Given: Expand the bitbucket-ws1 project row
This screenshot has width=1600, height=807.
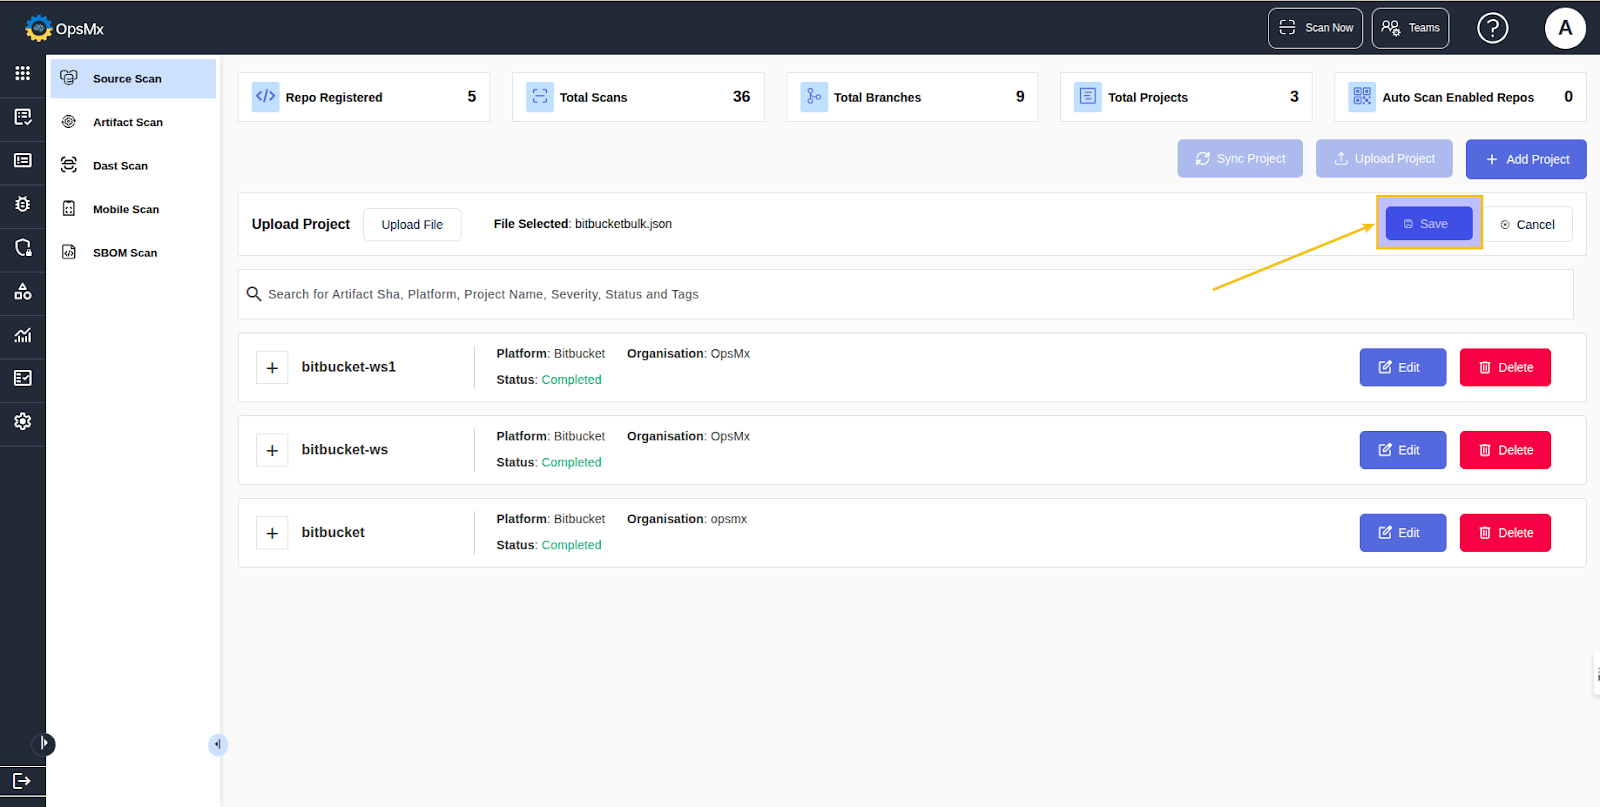Looking at the screenshot, I should click(272, 368).
